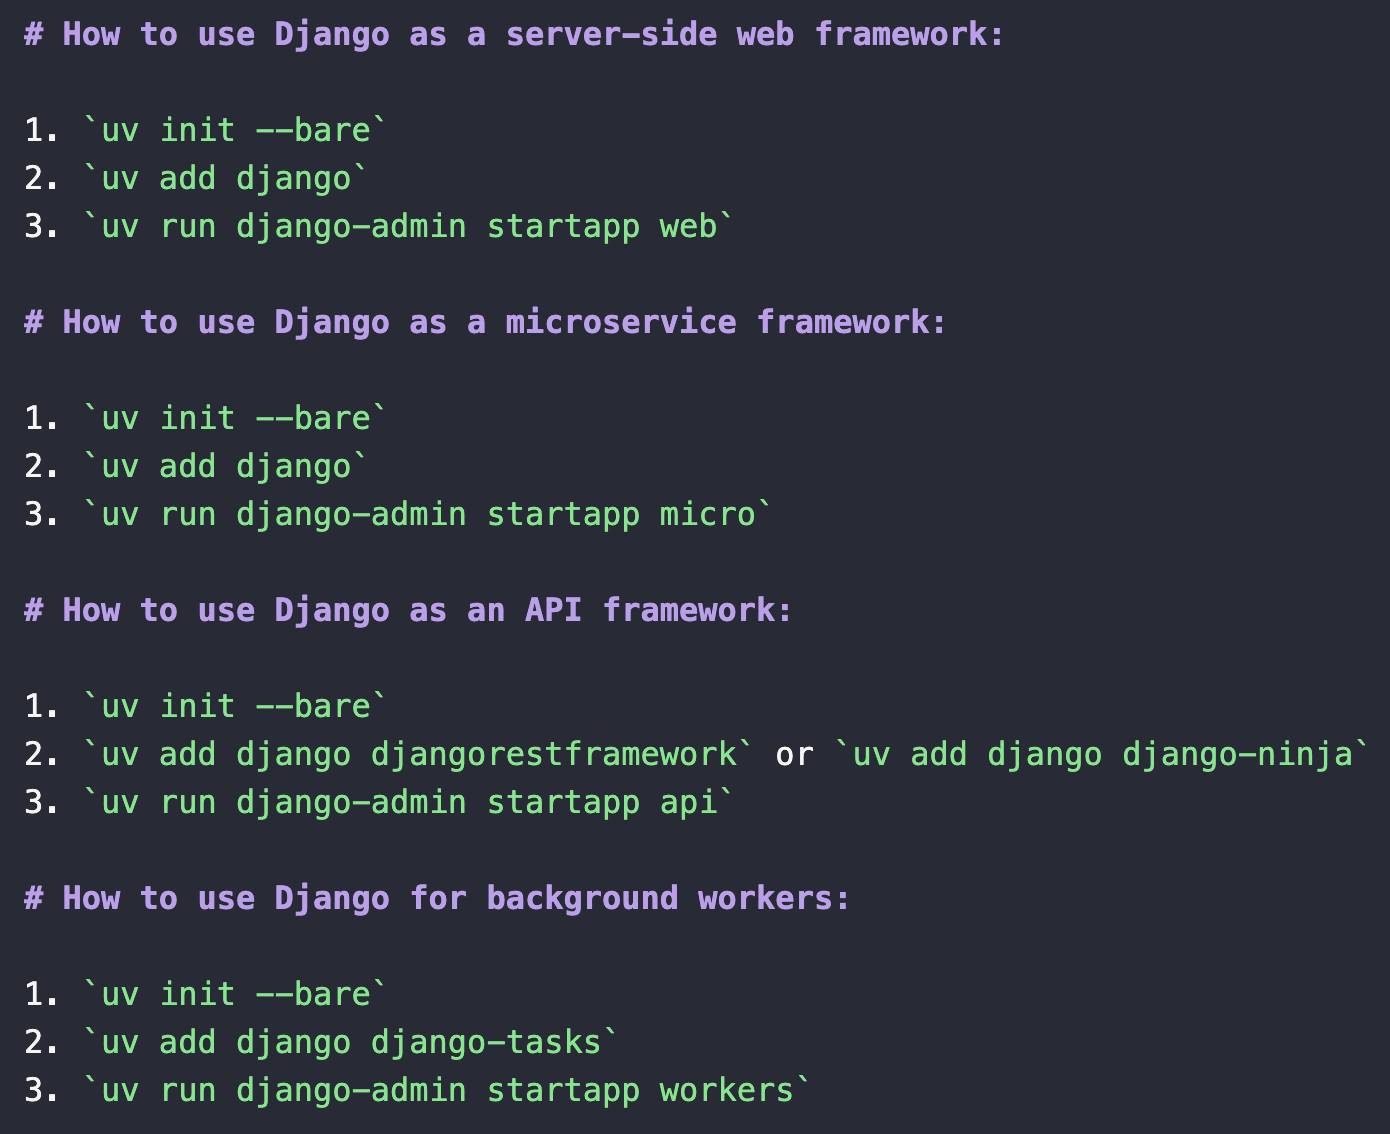Click the "uv add django djangorestframework" code

(418, 754)
